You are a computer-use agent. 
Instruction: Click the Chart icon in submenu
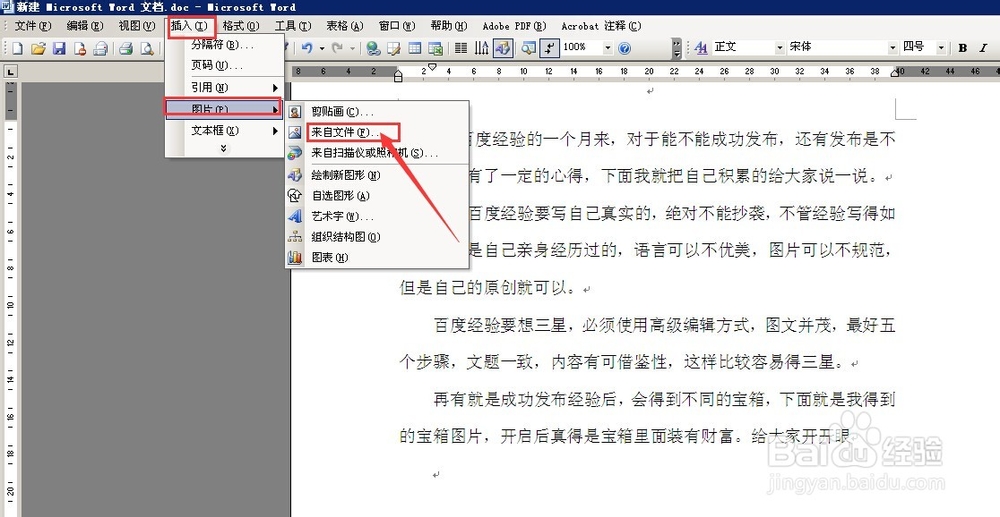point(295,258)
